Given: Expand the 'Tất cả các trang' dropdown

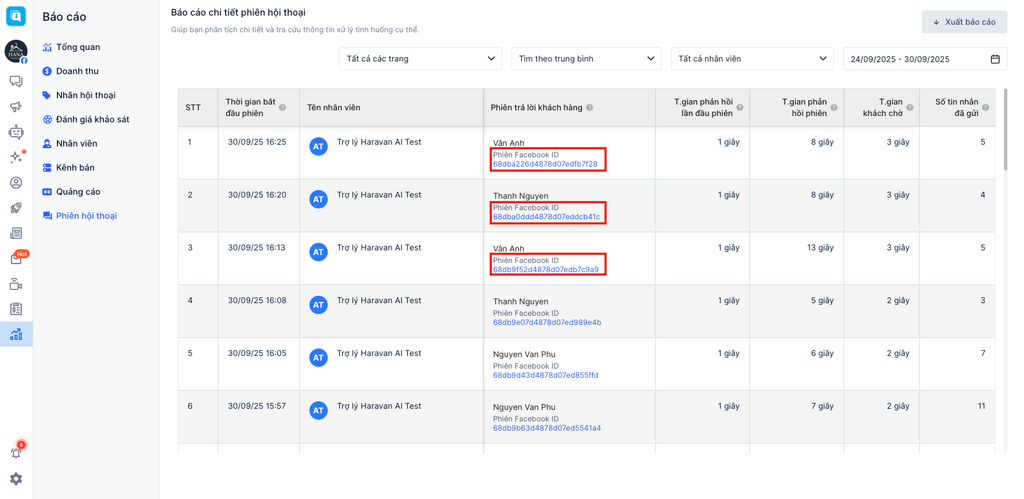Looking at the screenshot, I should pos(420,59).
